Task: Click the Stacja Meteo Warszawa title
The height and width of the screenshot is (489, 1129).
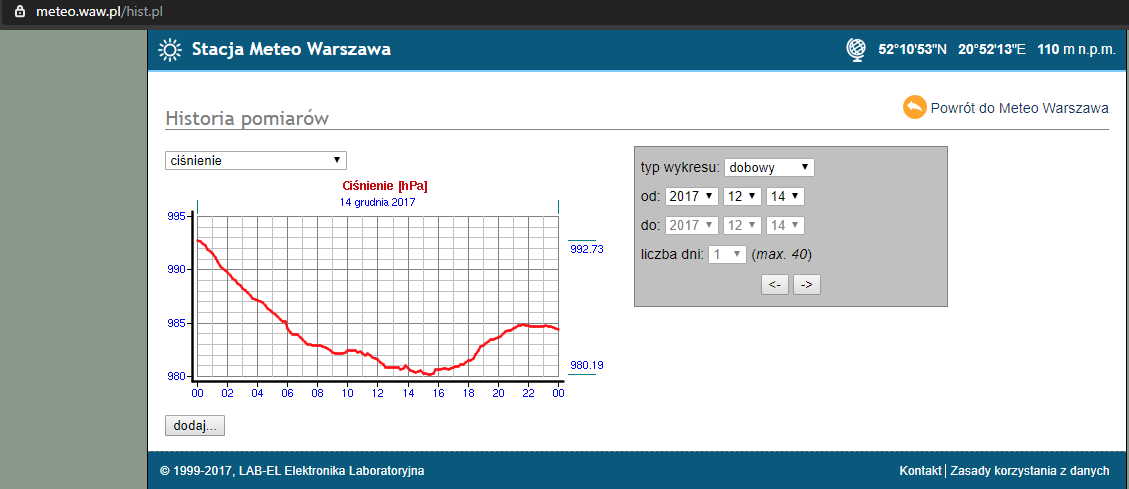Action: pyautogui.click(x=291, y=50)
